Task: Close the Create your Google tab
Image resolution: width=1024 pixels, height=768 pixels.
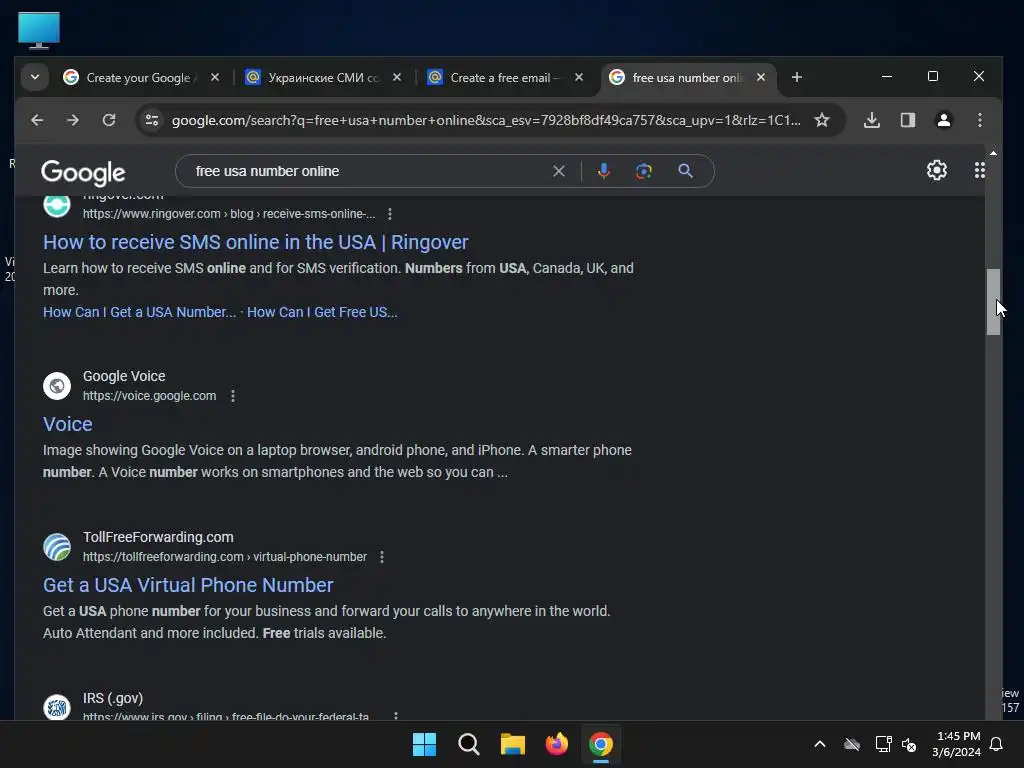Action: click(215, 77)
